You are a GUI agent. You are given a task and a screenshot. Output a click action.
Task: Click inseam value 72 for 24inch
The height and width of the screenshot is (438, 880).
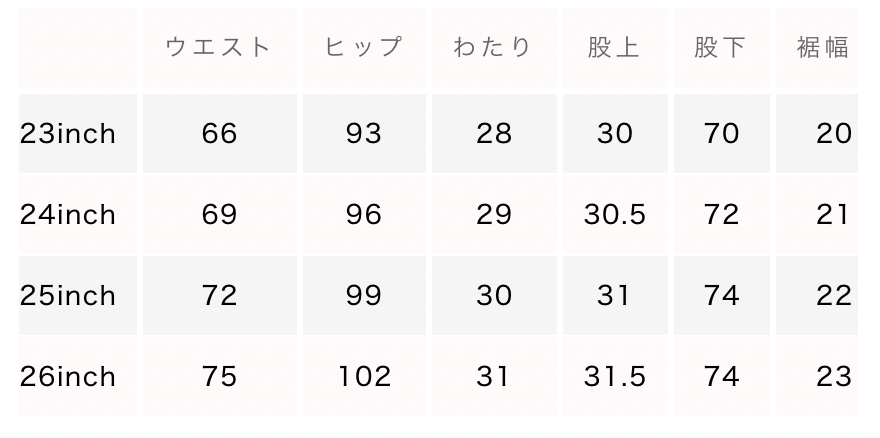tap(721, 215)
